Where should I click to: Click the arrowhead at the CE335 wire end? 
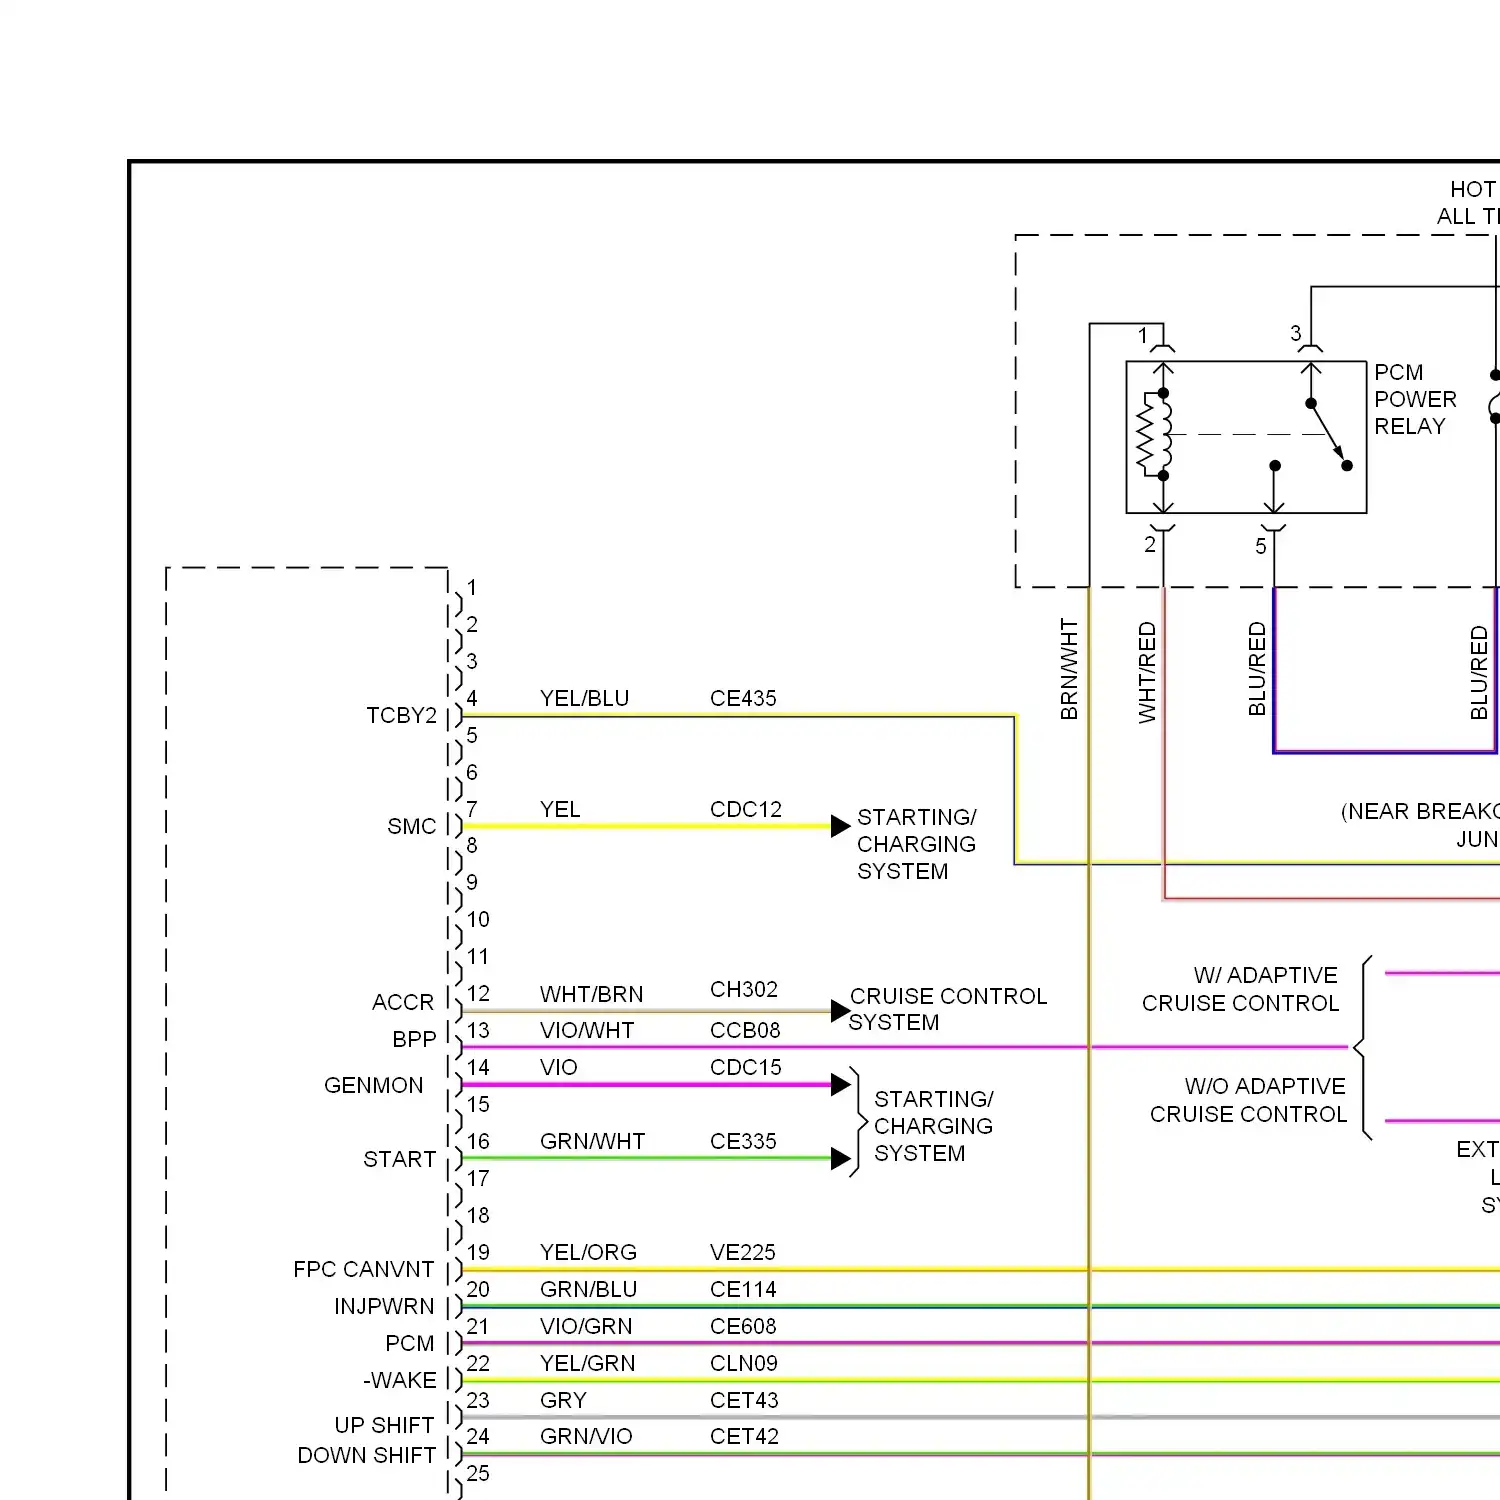841,1159
